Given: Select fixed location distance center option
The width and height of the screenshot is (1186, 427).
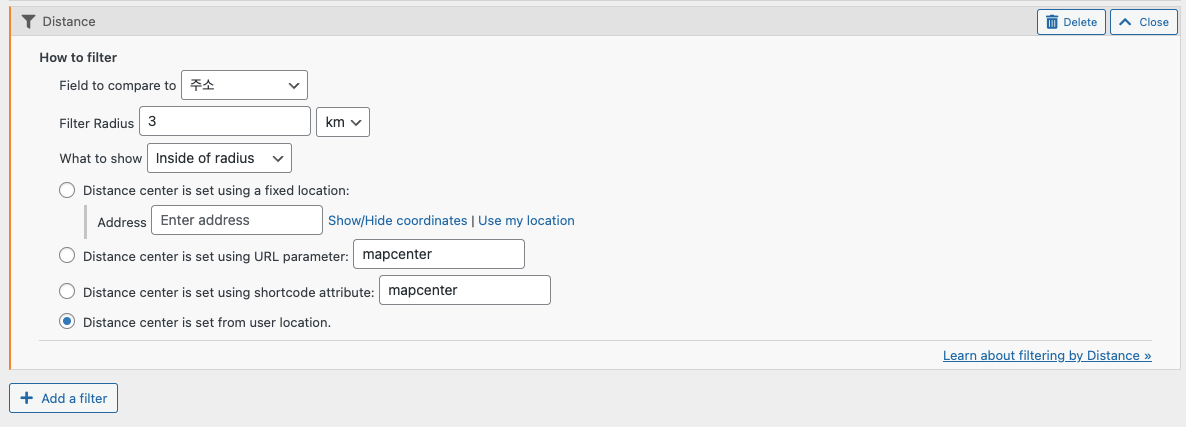Looking at the screenshot, I should tap(67, 190).
